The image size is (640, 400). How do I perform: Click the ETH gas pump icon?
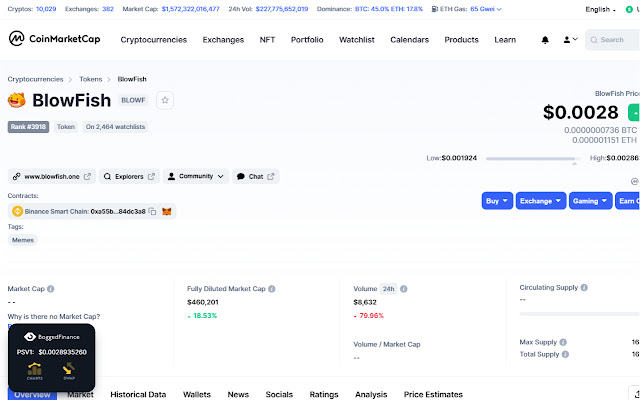pos(435,9)
